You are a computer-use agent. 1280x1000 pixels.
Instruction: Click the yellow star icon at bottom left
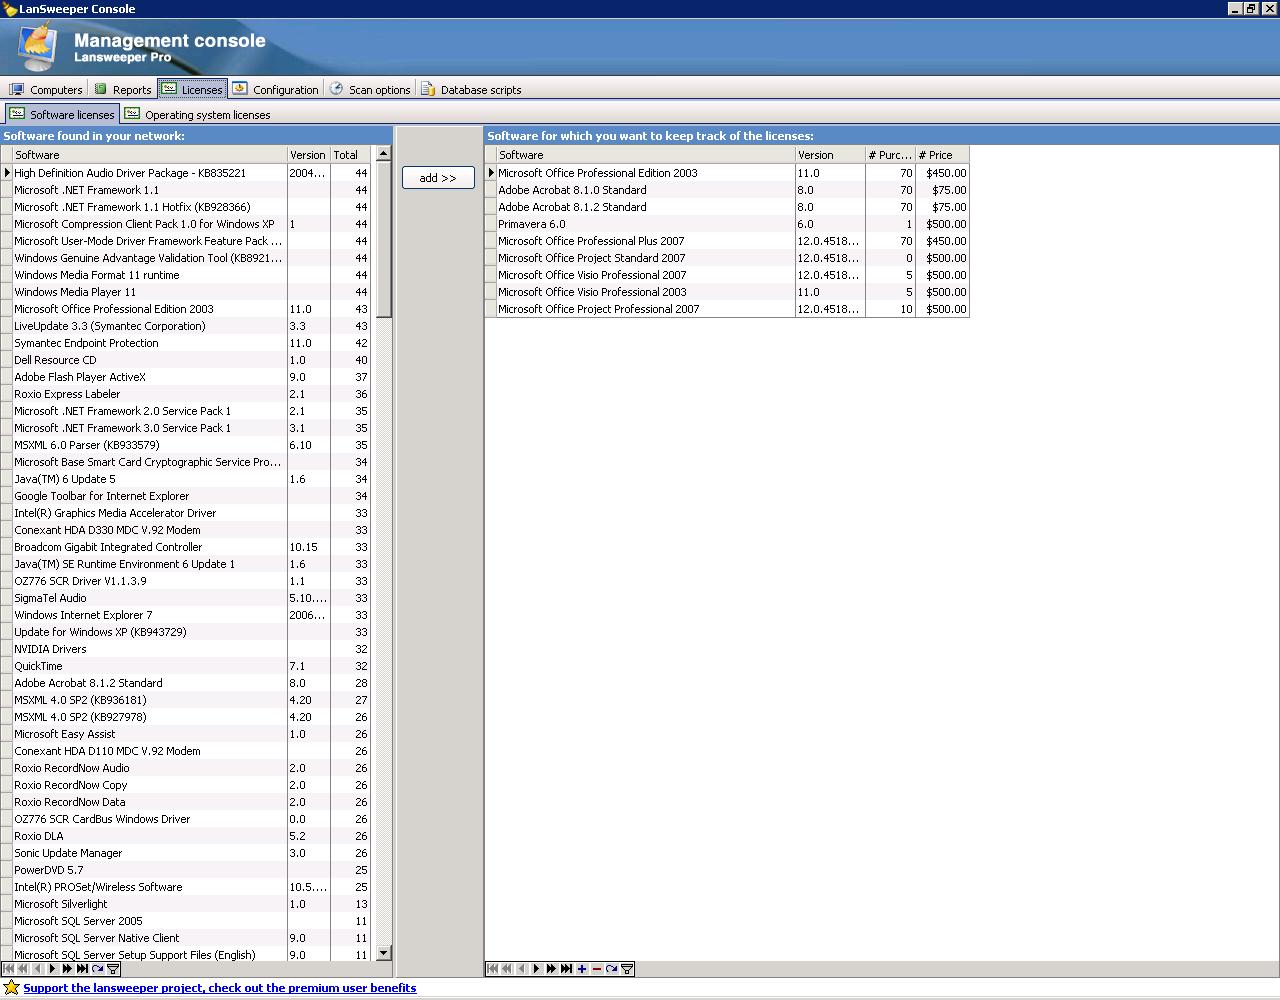tap(11, 988)
